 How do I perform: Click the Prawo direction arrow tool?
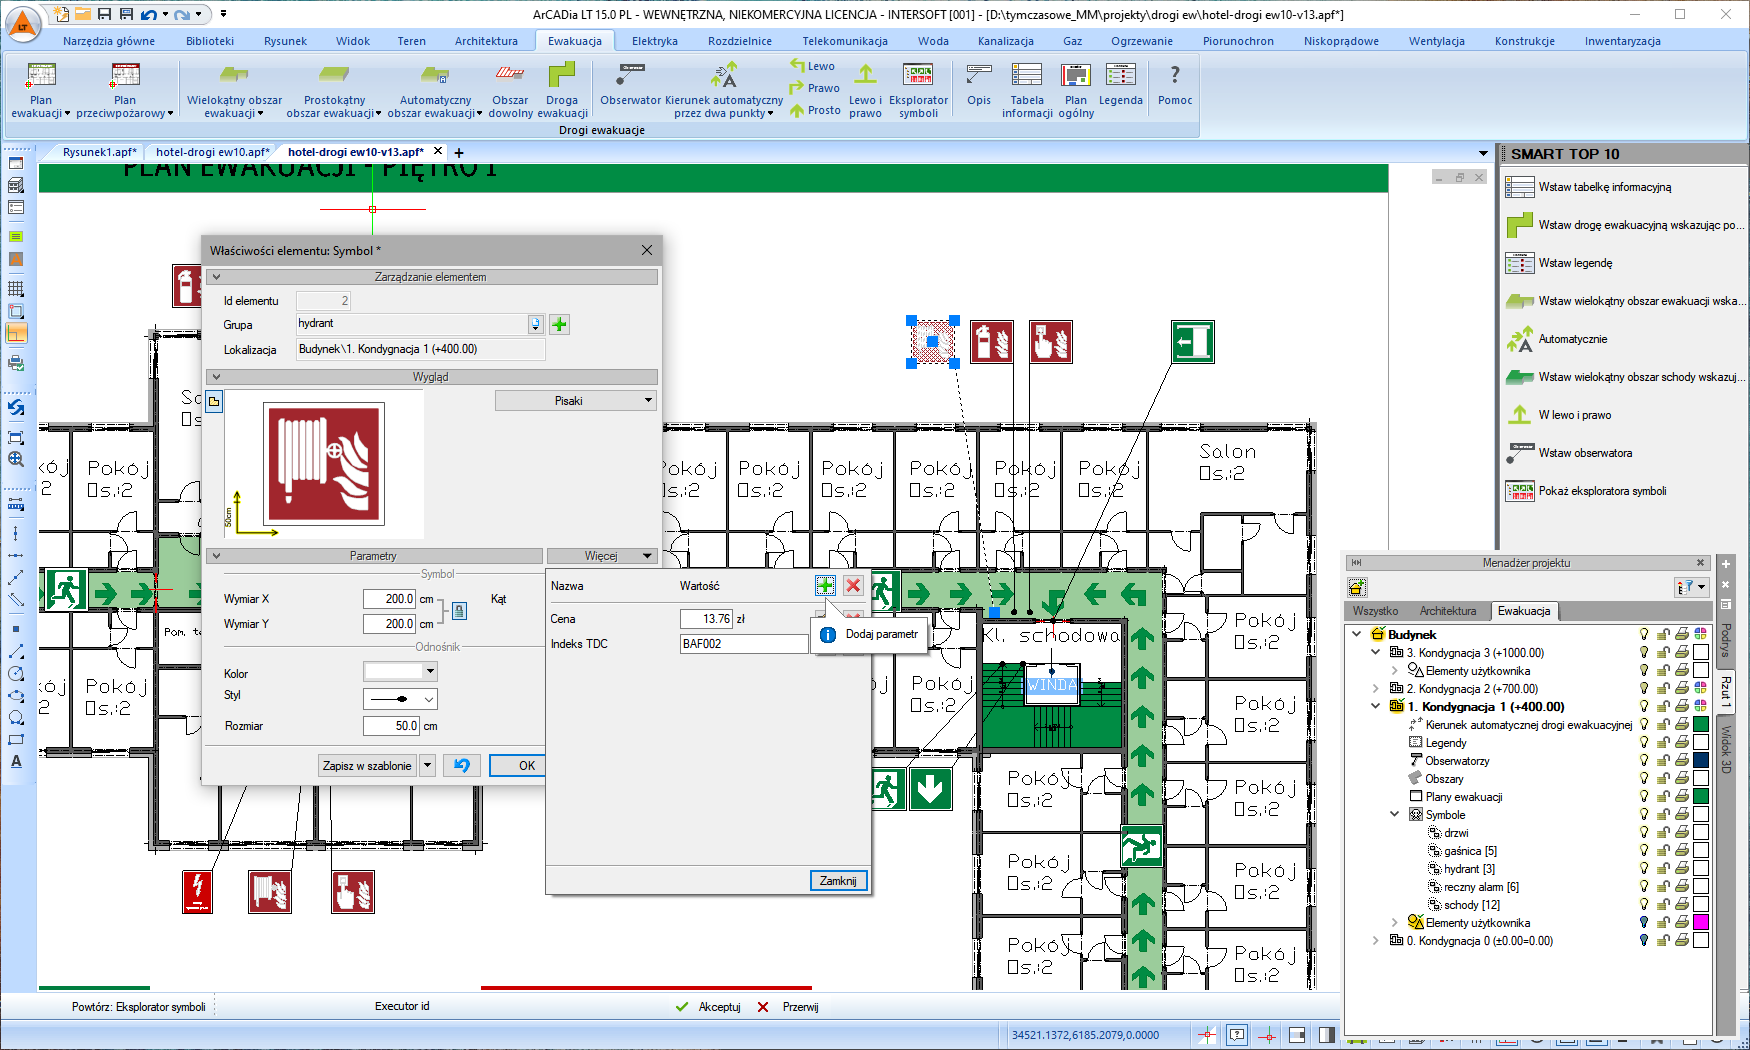coord(814,88)
